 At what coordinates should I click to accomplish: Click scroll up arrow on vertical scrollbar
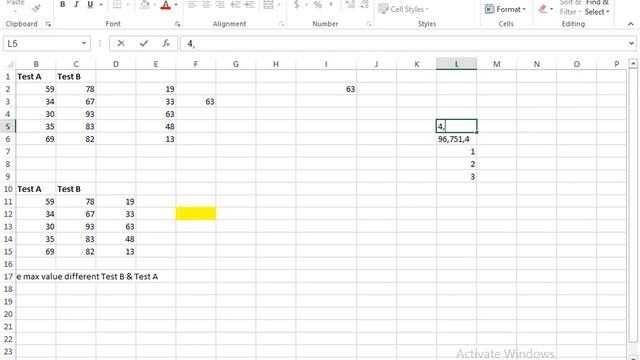pos(633,64)
